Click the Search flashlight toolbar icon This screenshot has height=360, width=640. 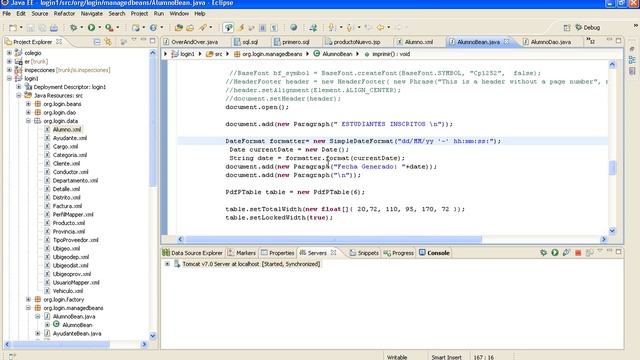(x=203, y=28)
